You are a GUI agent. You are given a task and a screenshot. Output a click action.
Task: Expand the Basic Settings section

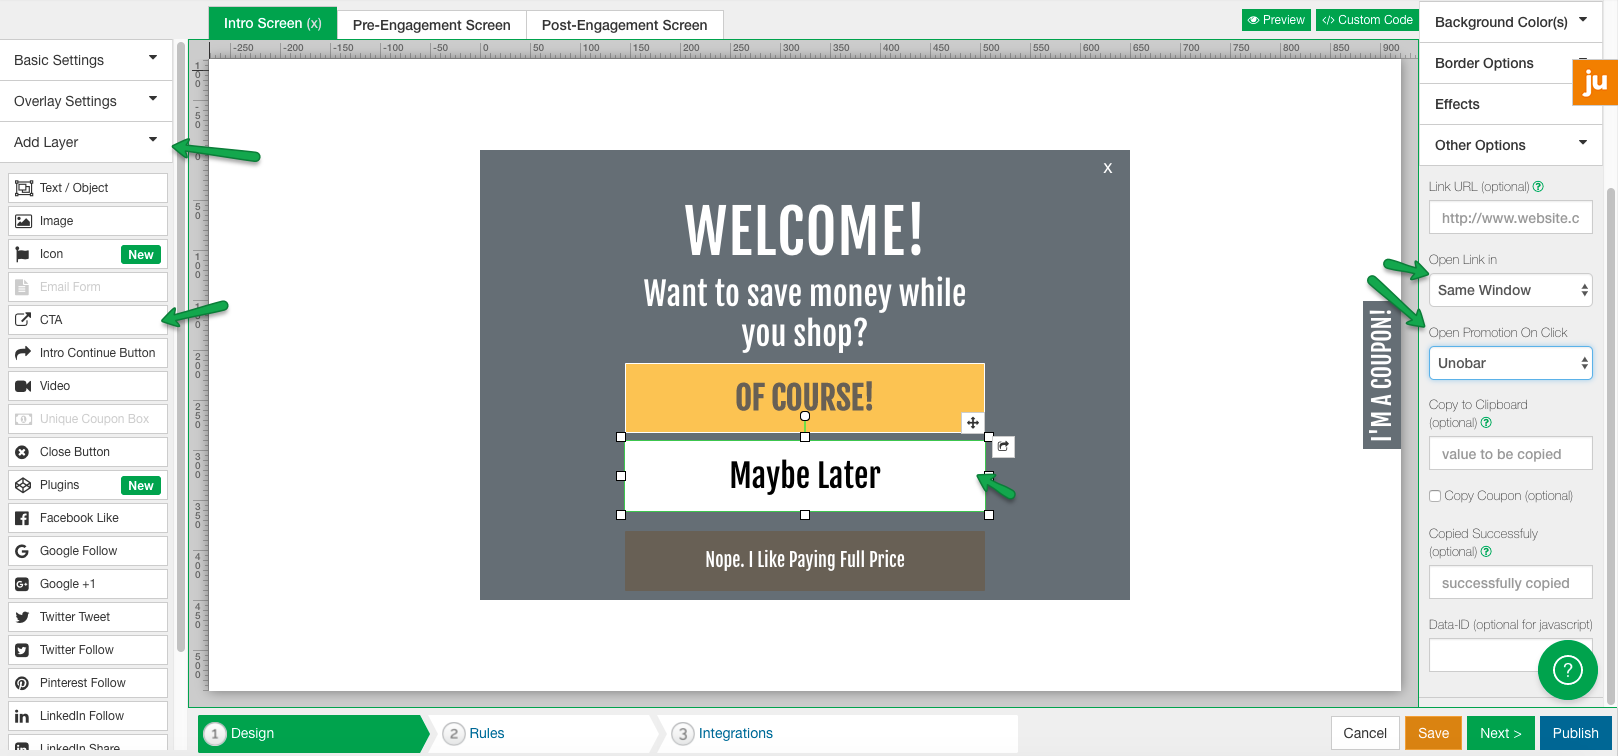coord(86,60)
